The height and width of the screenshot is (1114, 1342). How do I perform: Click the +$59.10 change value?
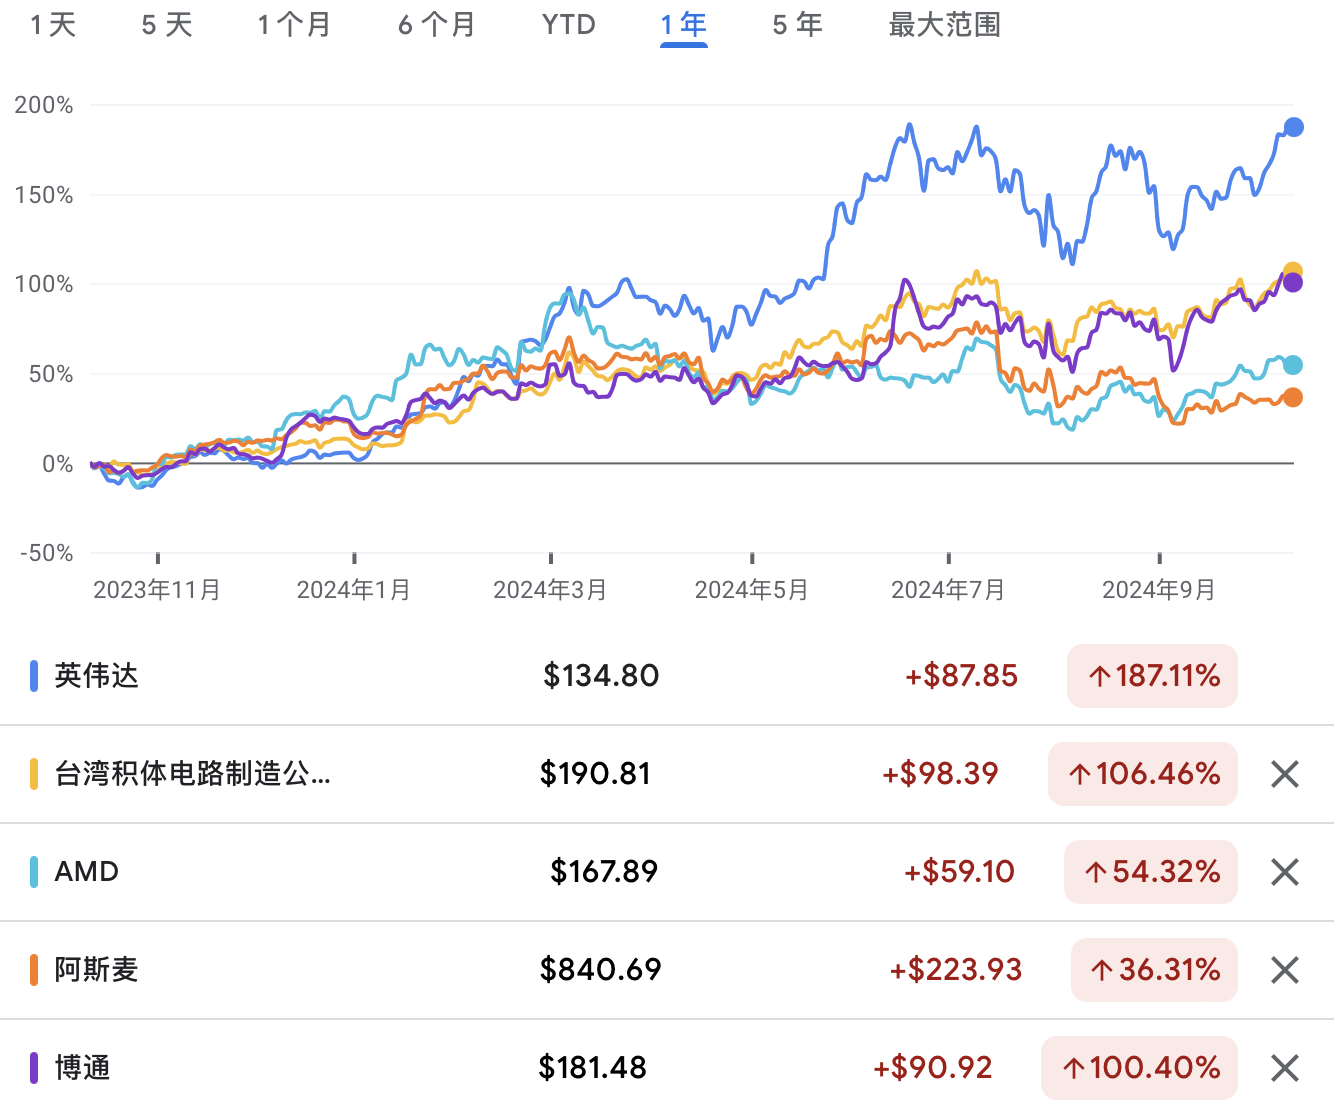(x=959, y=872)
